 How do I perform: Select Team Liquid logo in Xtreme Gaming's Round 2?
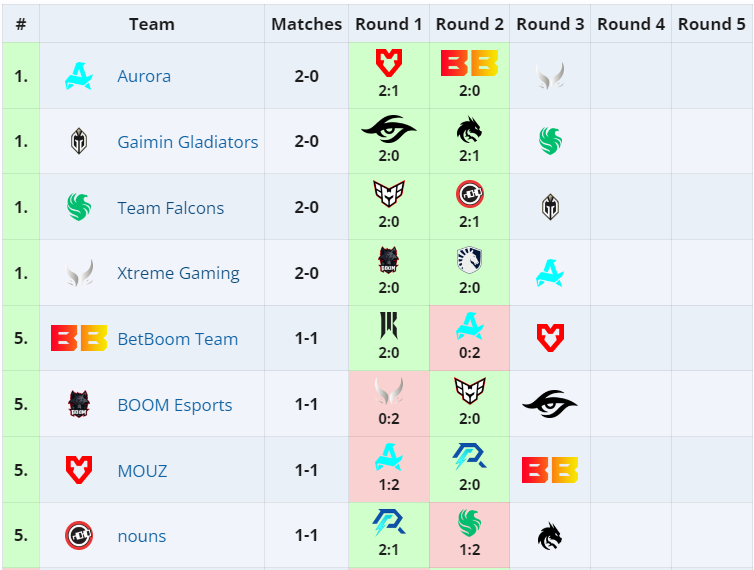tap(469, 260)
